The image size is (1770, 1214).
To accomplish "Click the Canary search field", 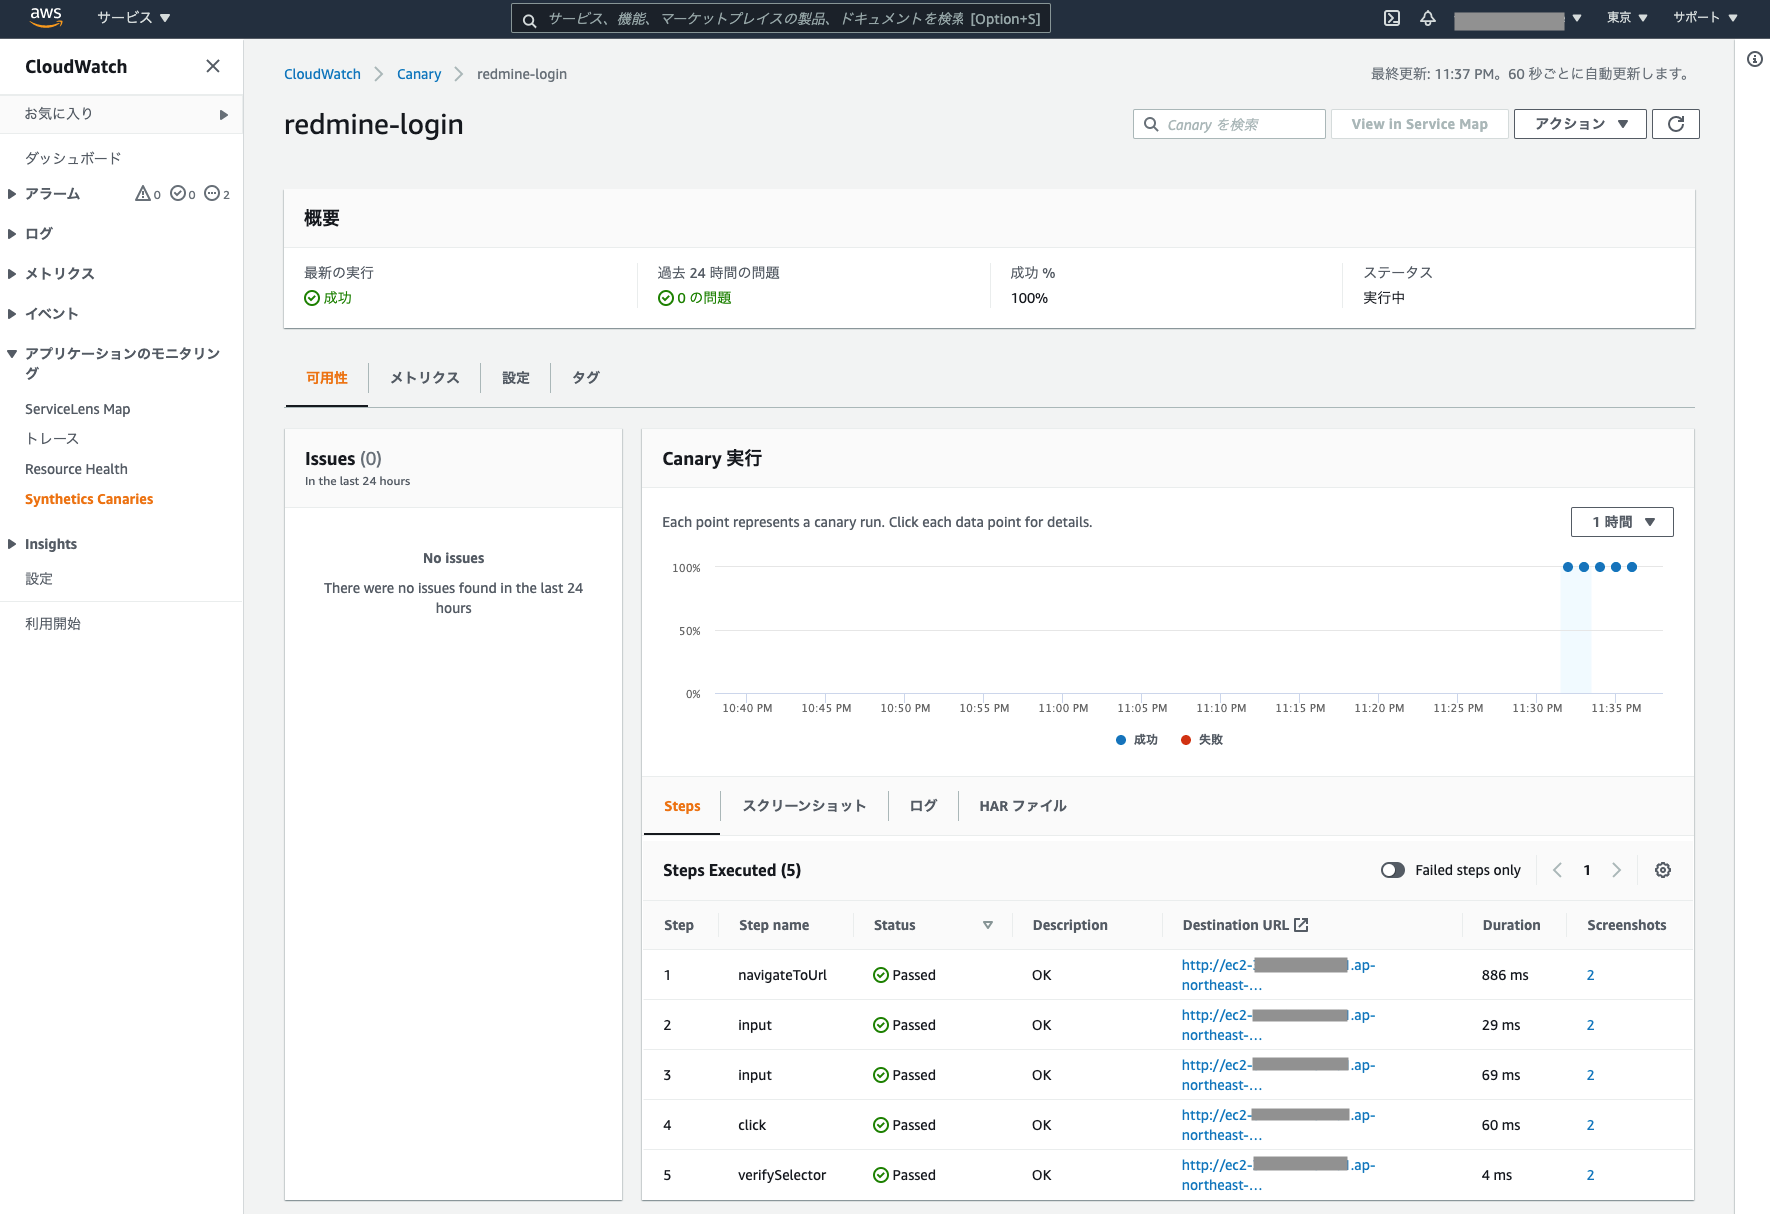I will point(1229,124).
